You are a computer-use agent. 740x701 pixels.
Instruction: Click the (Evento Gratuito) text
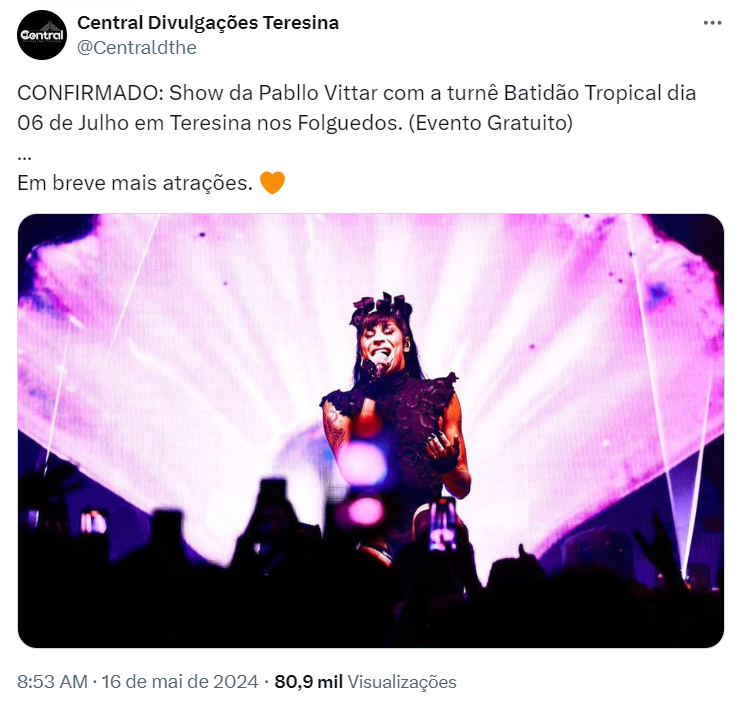(491, 123)
